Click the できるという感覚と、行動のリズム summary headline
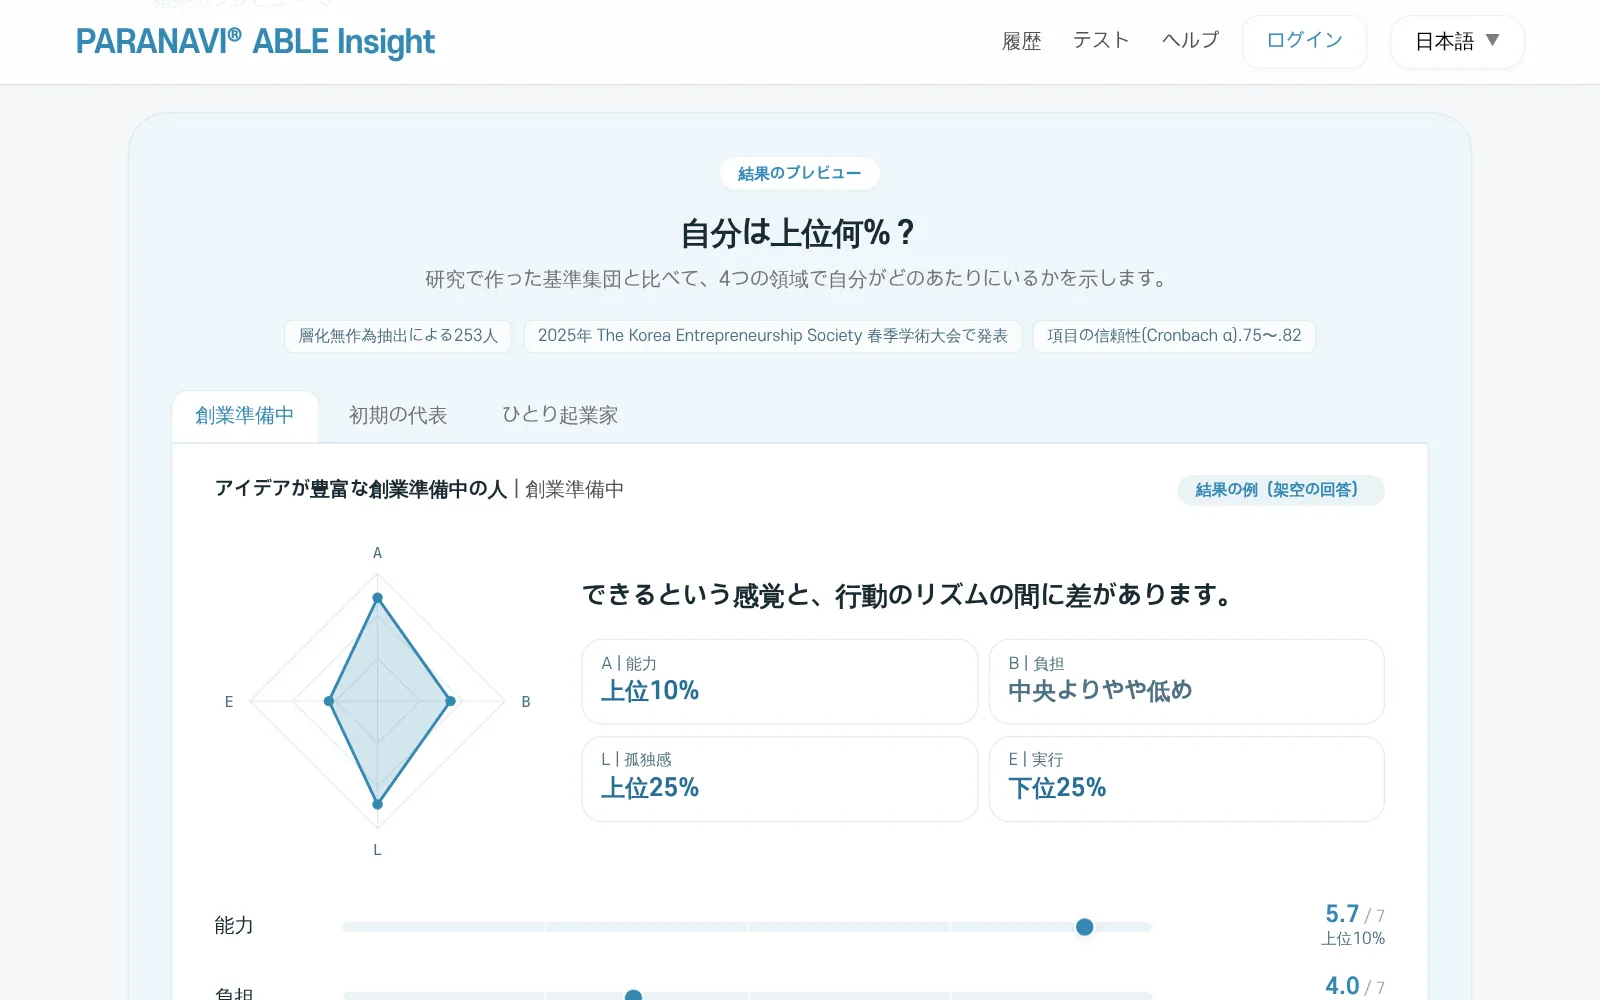Viewport: 1600px width, 1000px height. click(x=907, y=595)
